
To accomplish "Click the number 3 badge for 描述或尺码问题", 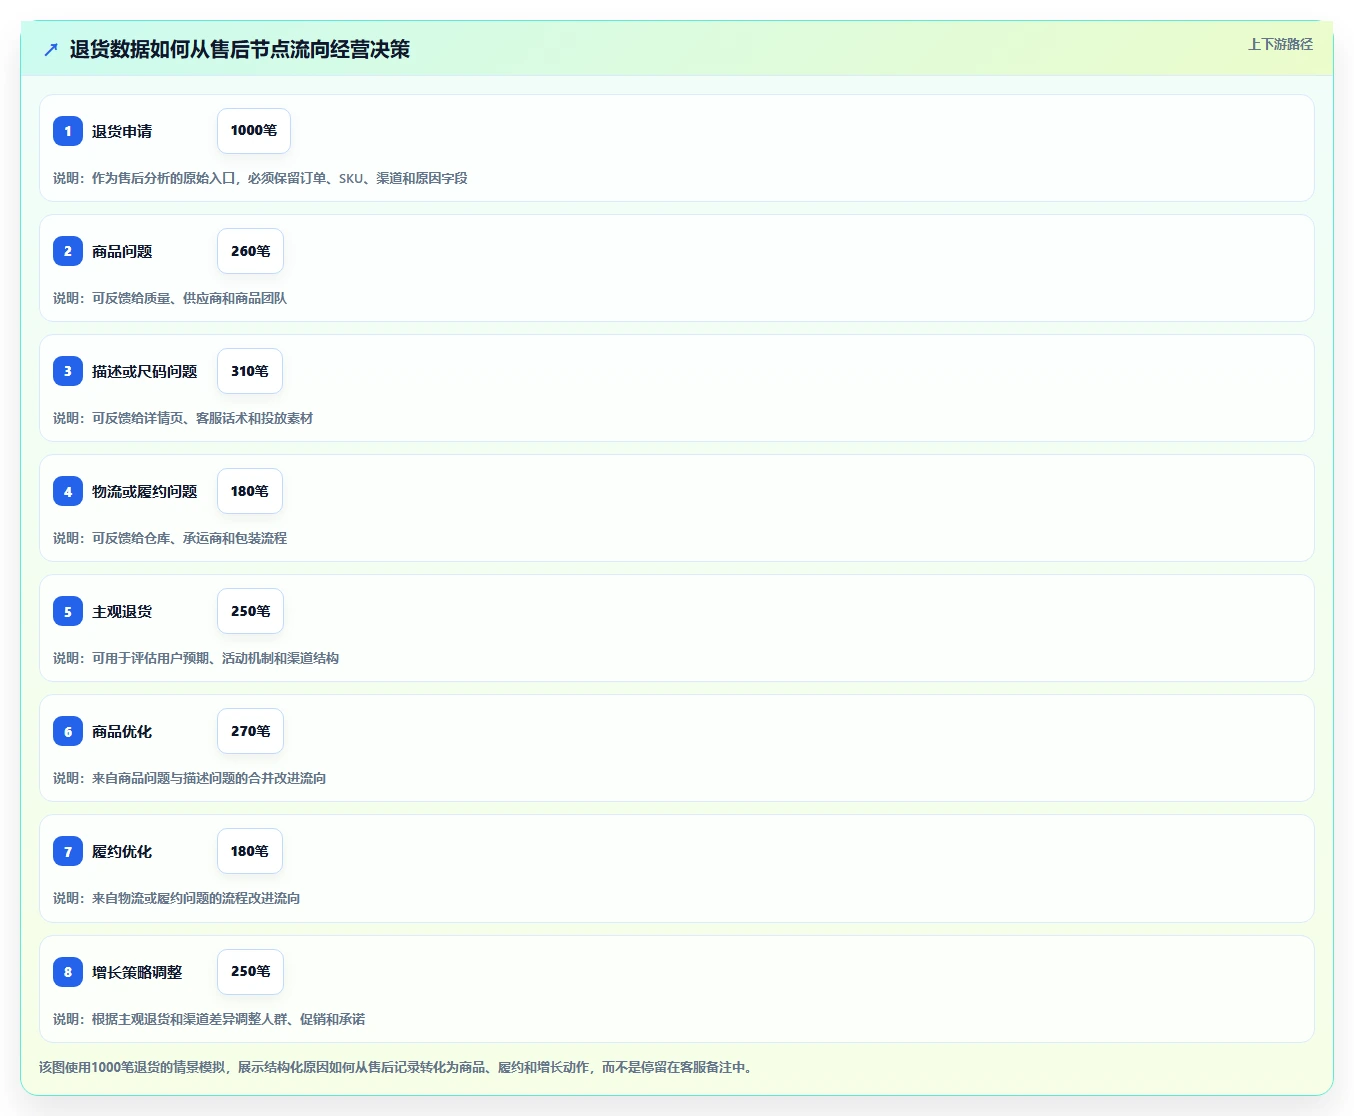I will (68, 371).
